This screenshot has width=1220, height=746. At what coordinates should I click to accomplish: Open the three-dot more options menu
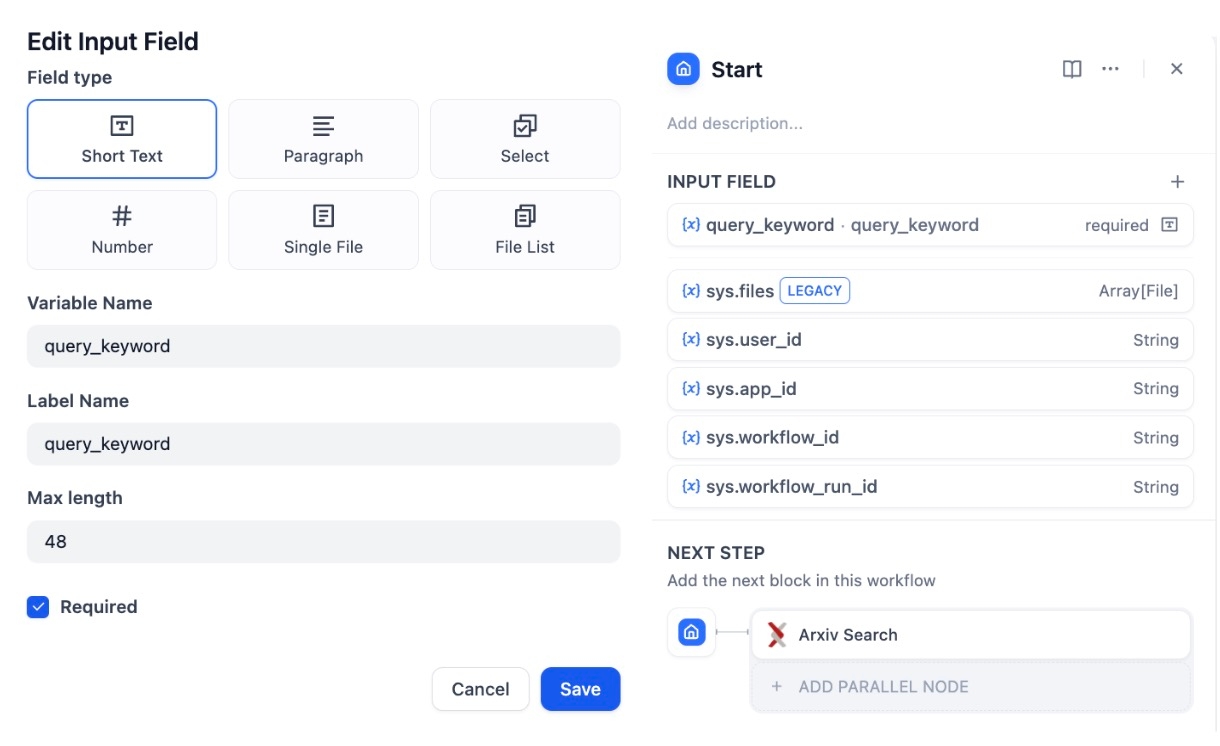1110,69
